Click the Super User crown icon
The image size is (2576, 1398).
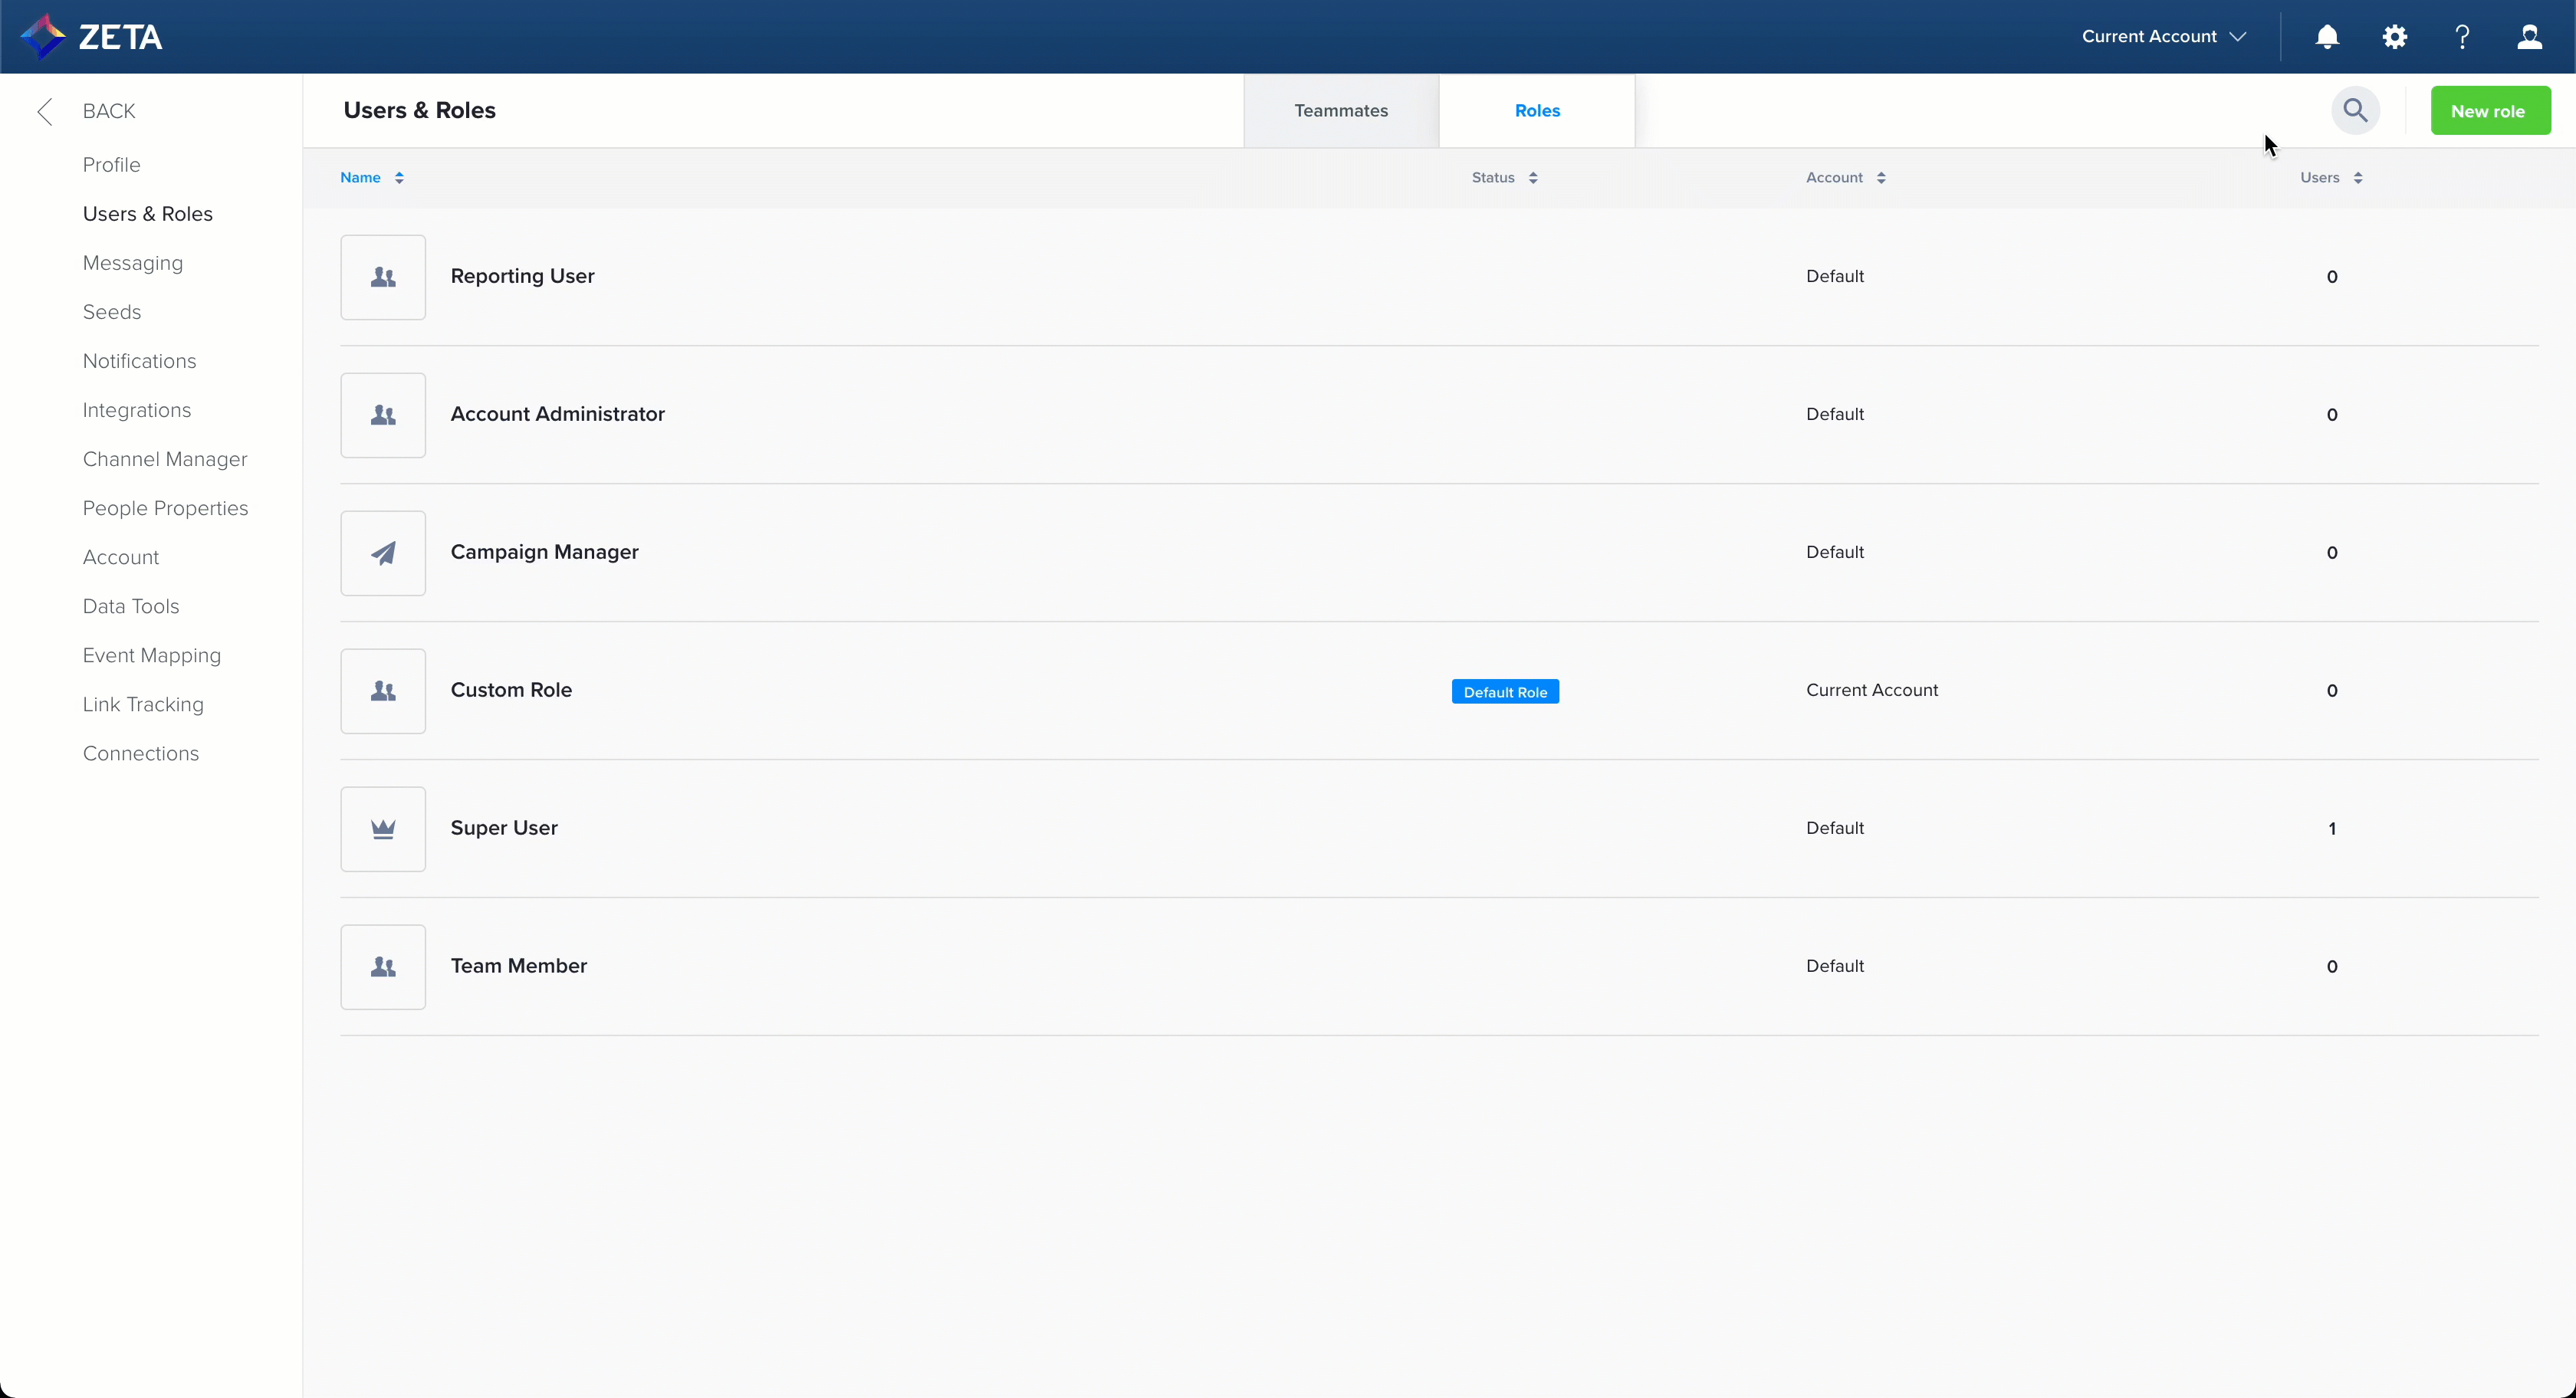pyautogui.click(x=383, y=829)
